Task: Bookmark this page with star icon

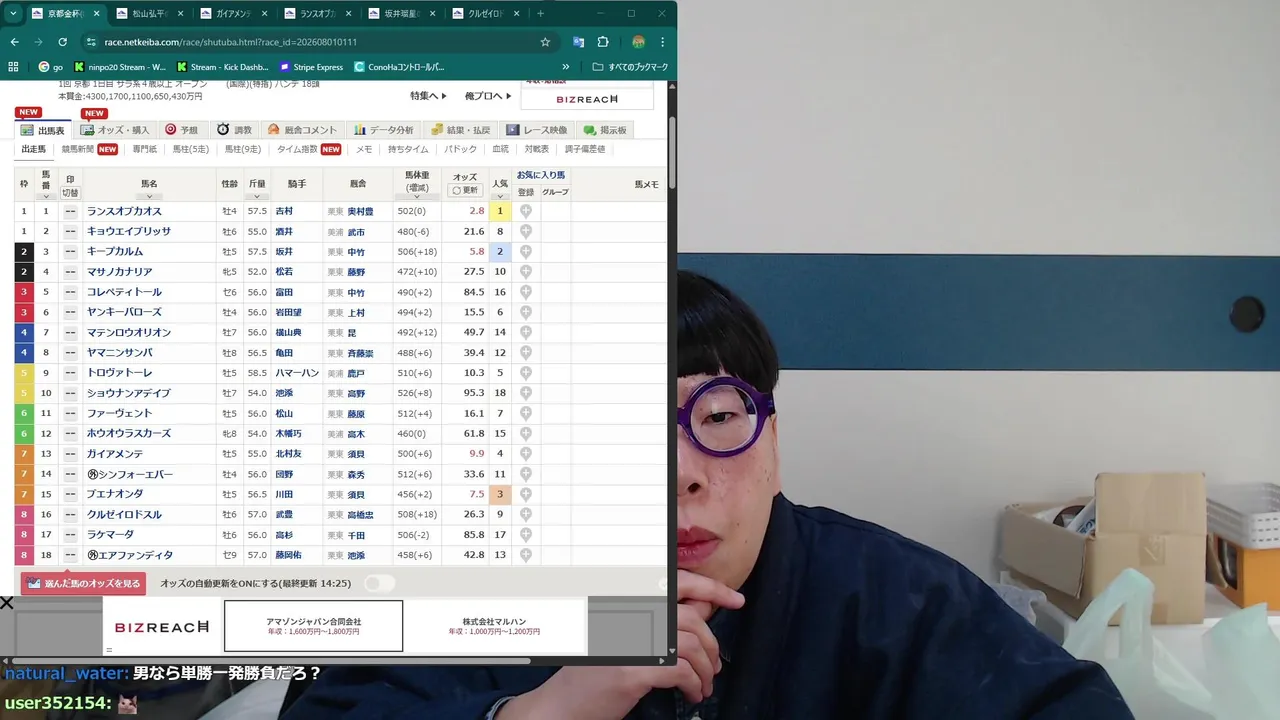Action: pyautogui.click(x=545, y=42)
